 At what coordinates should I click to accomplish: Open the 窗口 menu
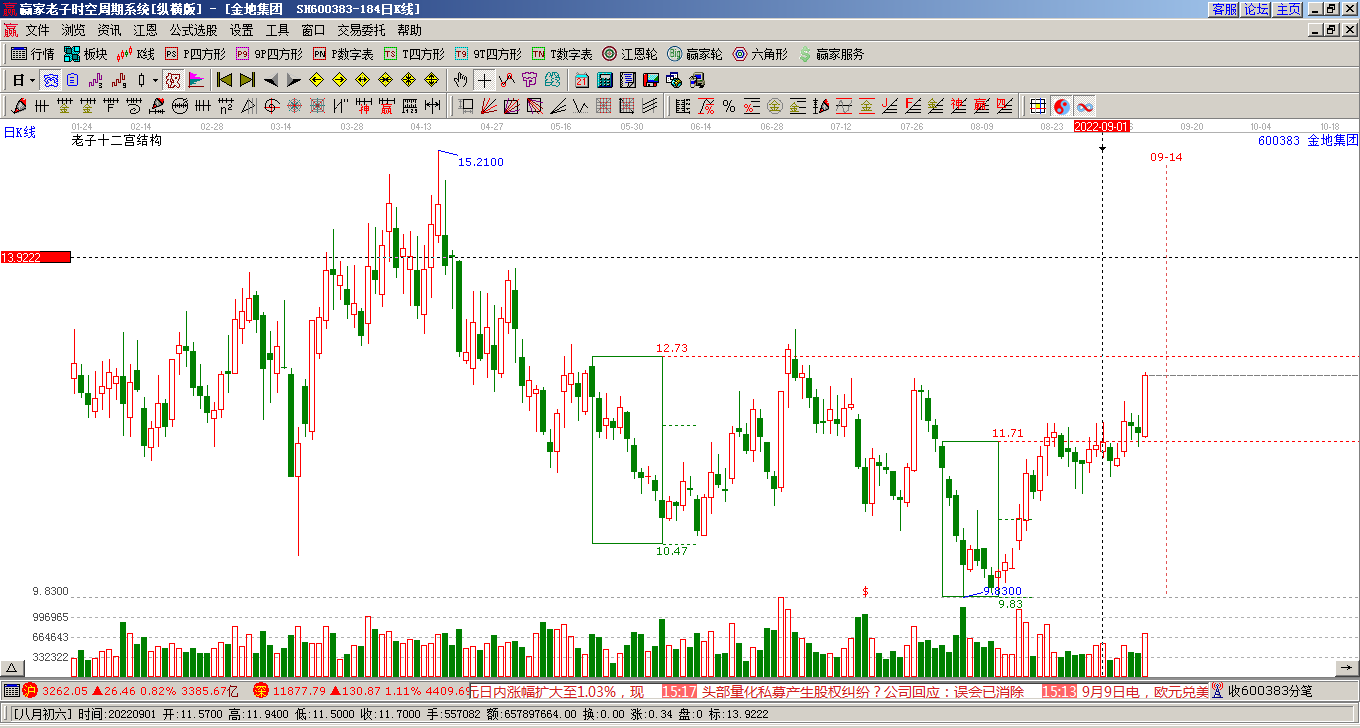313,31
